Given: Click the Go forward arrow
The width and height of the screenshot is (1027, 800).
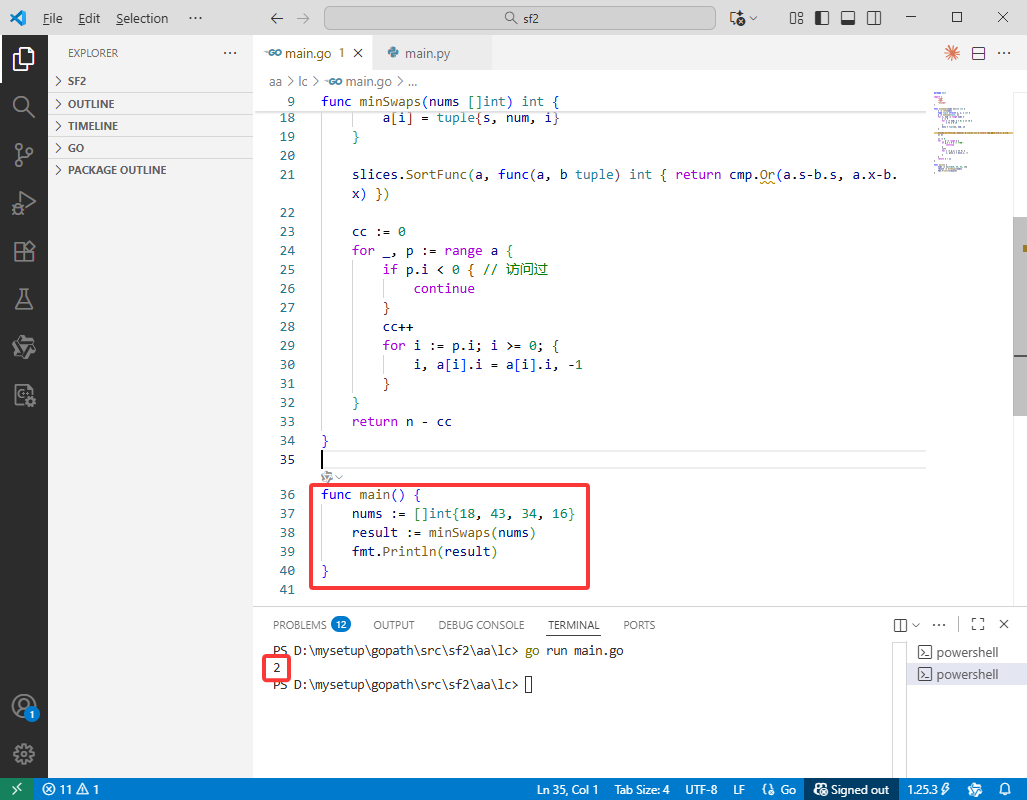Looking at the screenshot, I should tap(303, 18).
